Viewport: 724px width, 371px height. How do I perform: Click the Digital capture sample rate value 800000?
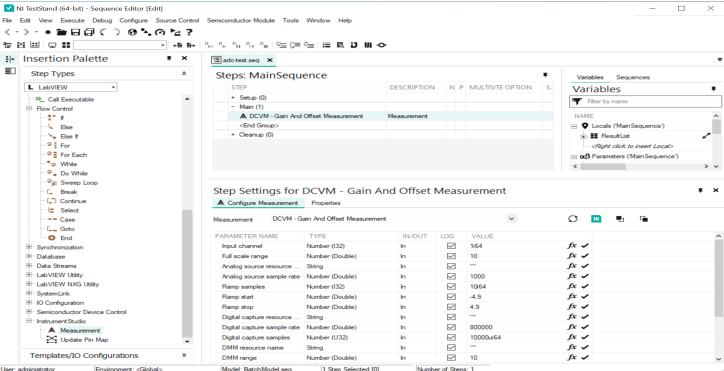point(481,327)
